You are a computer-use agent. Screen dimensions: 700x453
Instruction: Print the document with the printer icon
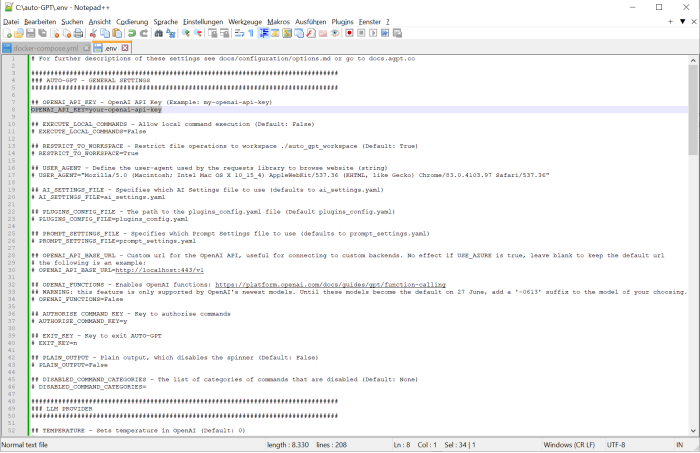point(78,33)
